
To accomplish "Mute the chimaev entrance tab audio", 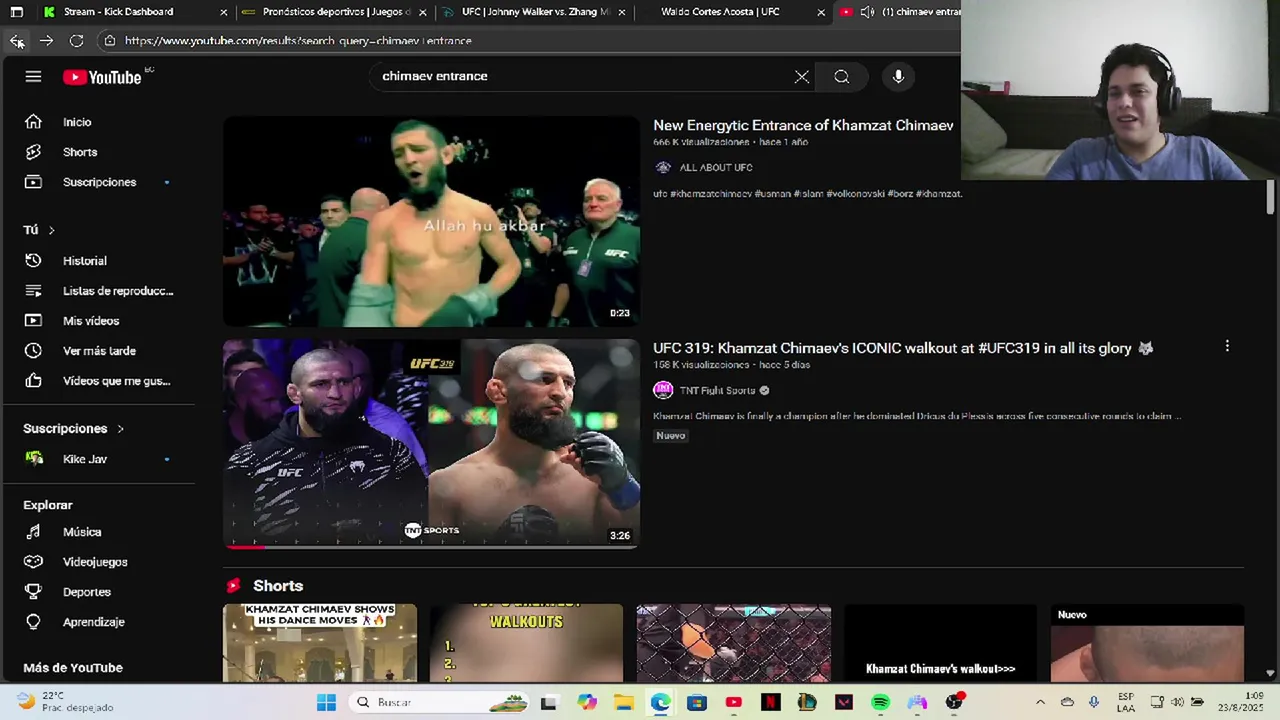I will pyautogui.click(x=867, y=12).
